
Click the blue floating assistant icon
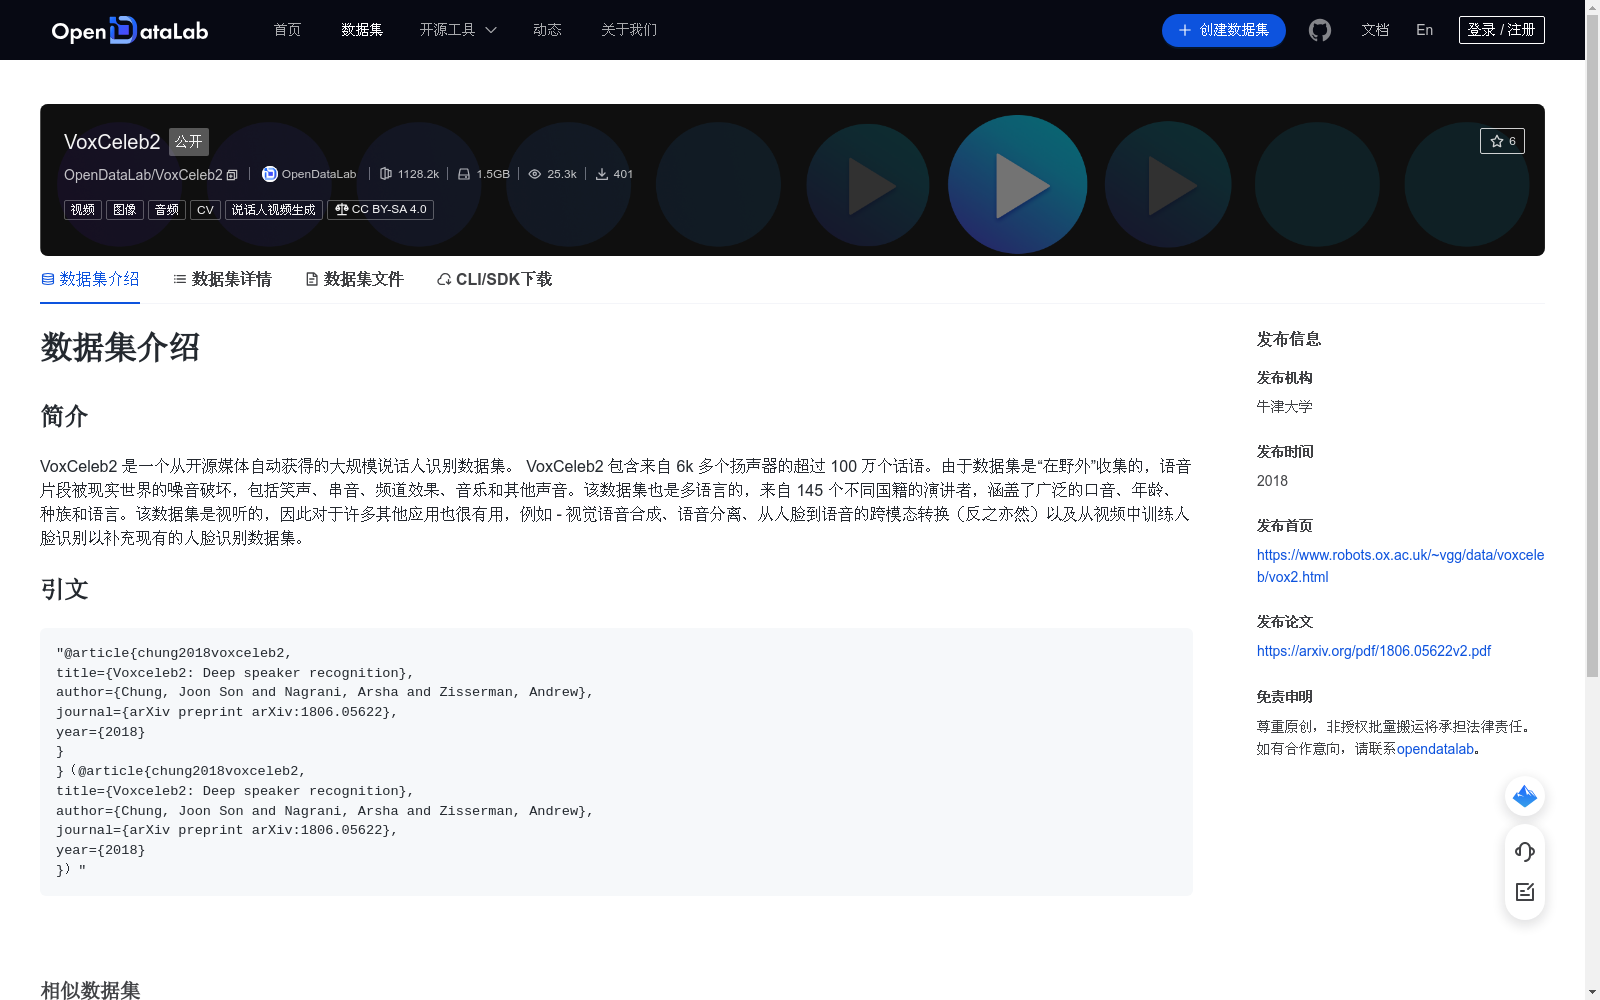pos(1525,796)
